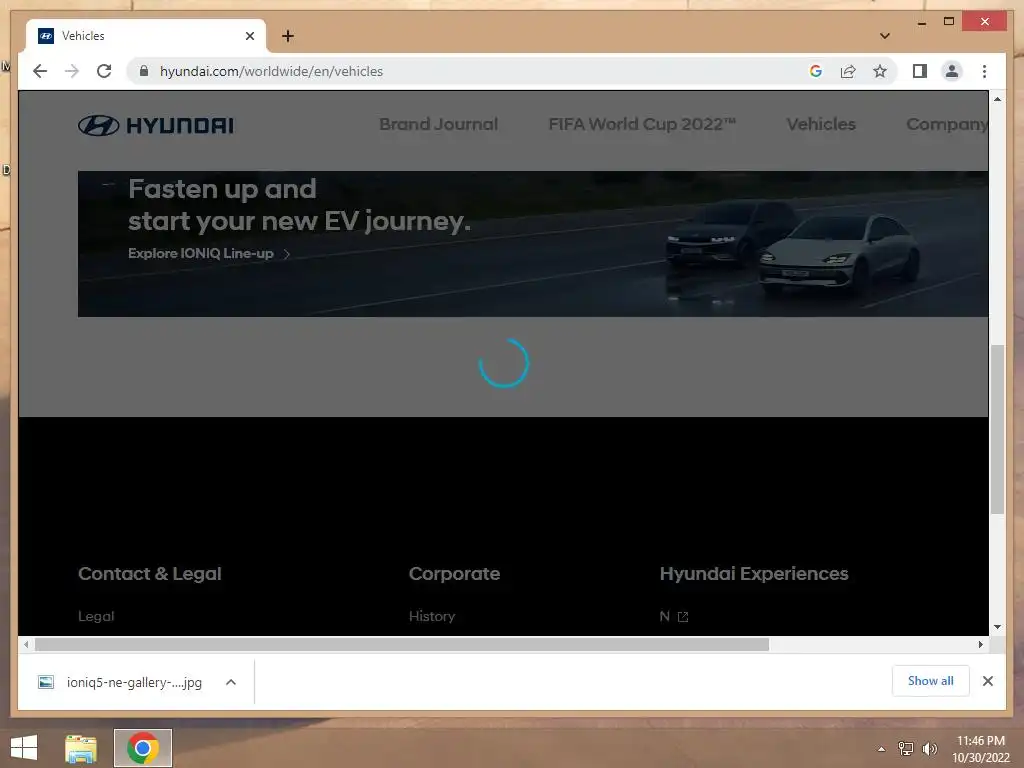
Task: Toggle the Chrome side panel
Action: point(920,71)
